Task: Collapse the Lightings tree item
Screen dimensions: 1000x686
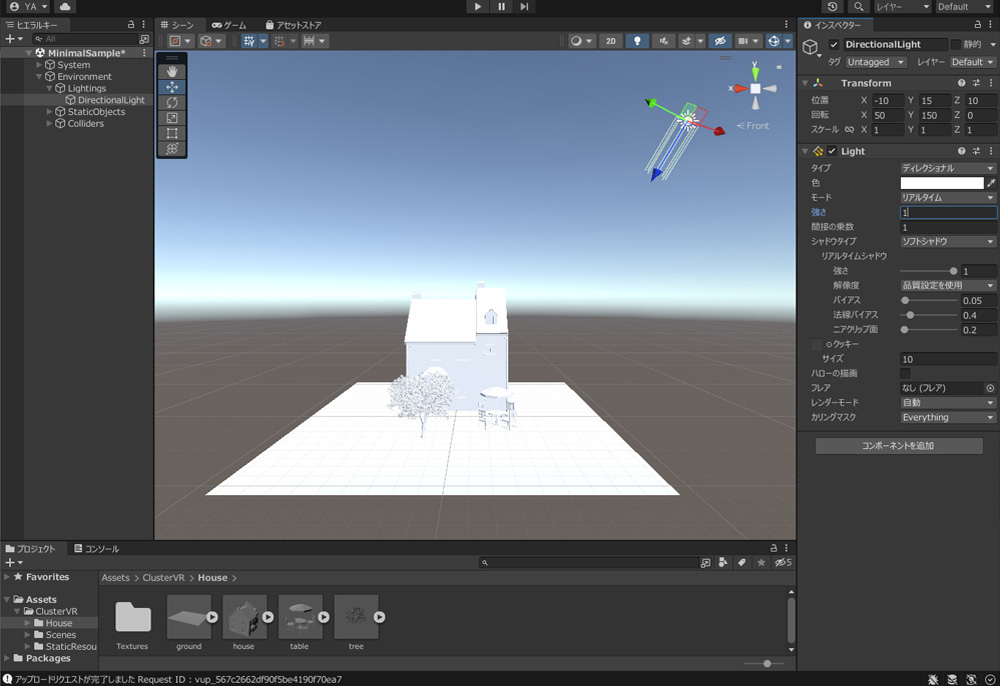Action: (48, 88)
